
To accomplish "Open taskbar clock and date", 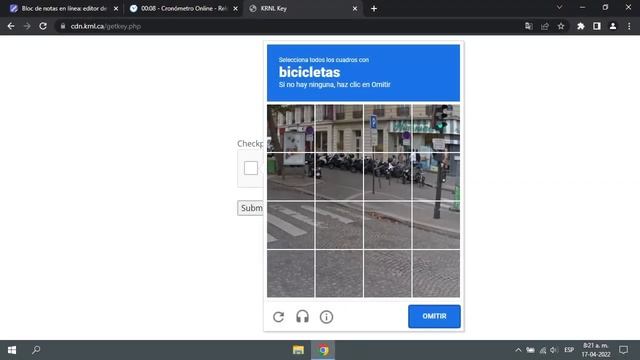I will point(596,350).
